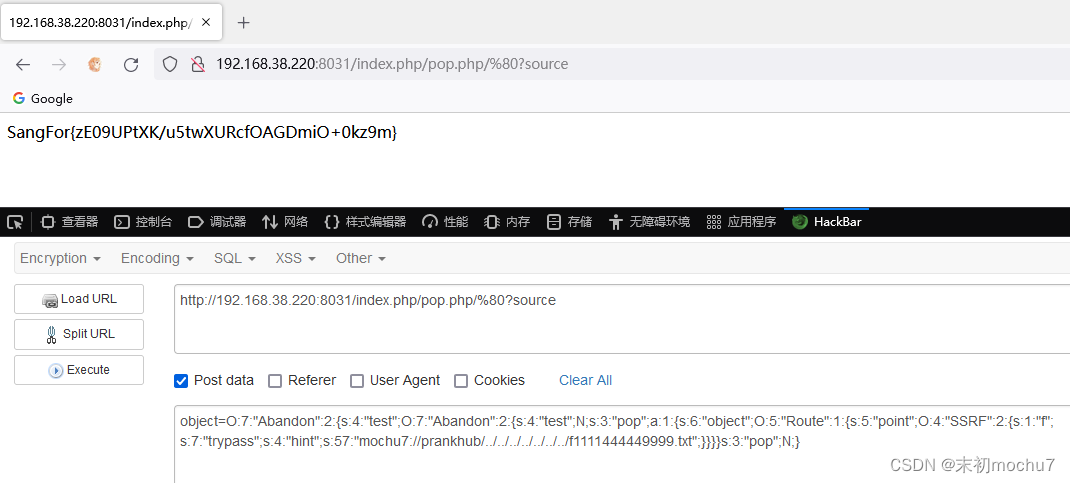Click the browser address bar URL
The height and width of the screenshot is (483, 1070).
tap(392, 64)
